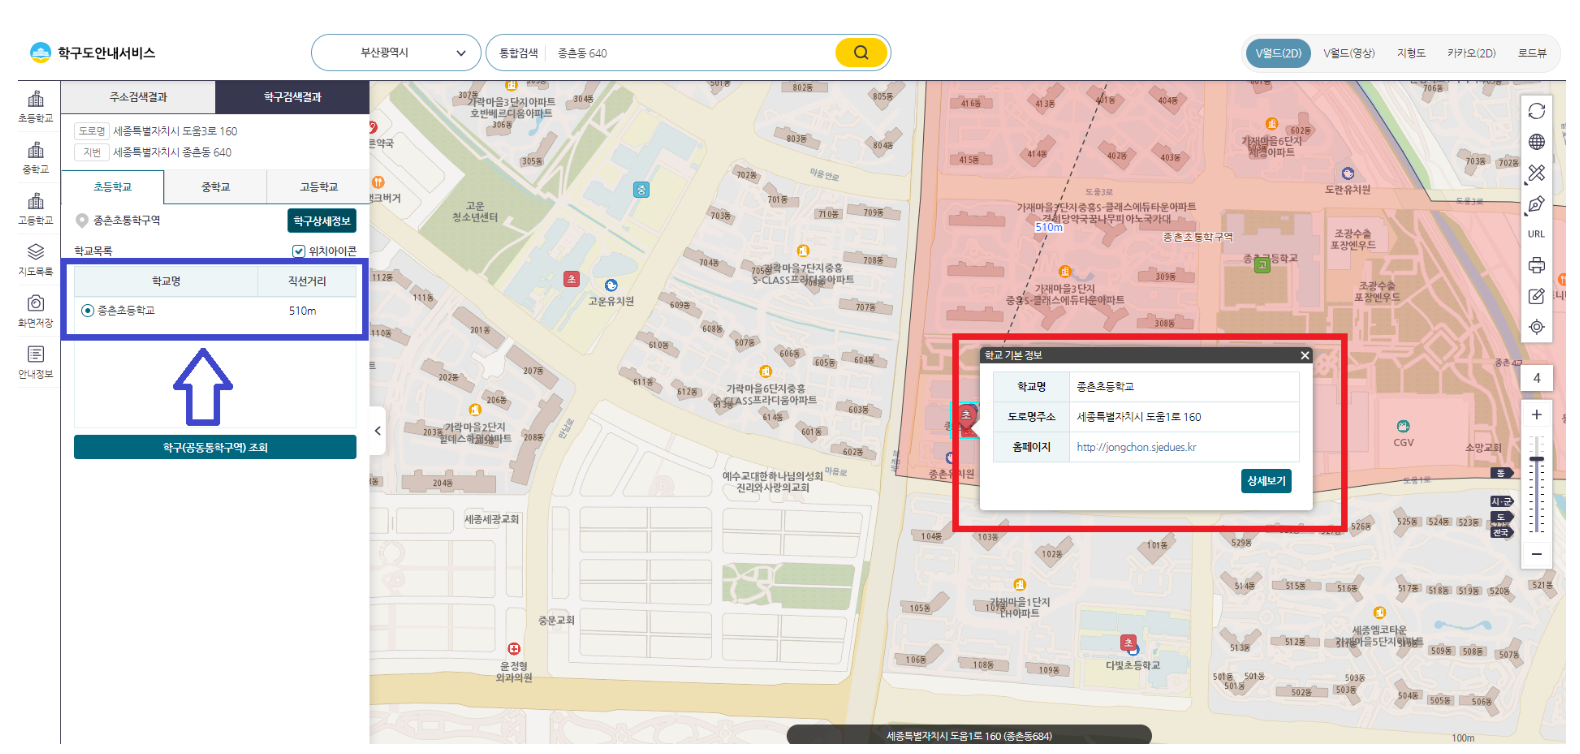
Task: Click the 고운청소년센터 label on map
Action: [475, 211]
